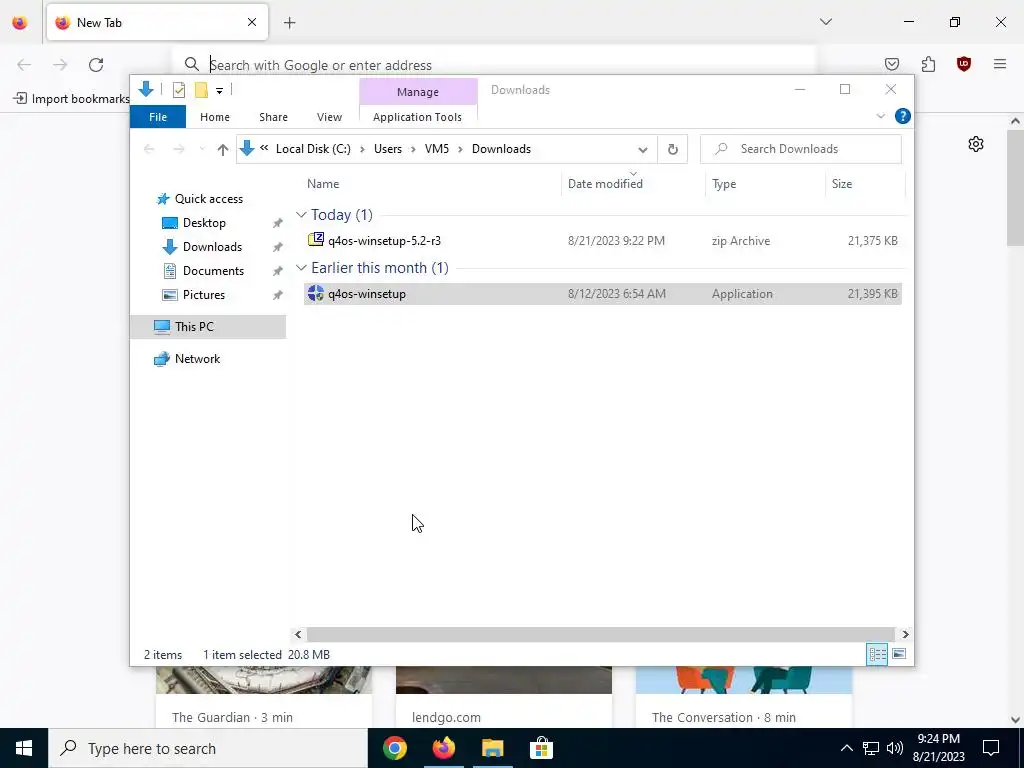
Task: Collapse the Earlier this month (1) group
Action: (x=301, y=268)
